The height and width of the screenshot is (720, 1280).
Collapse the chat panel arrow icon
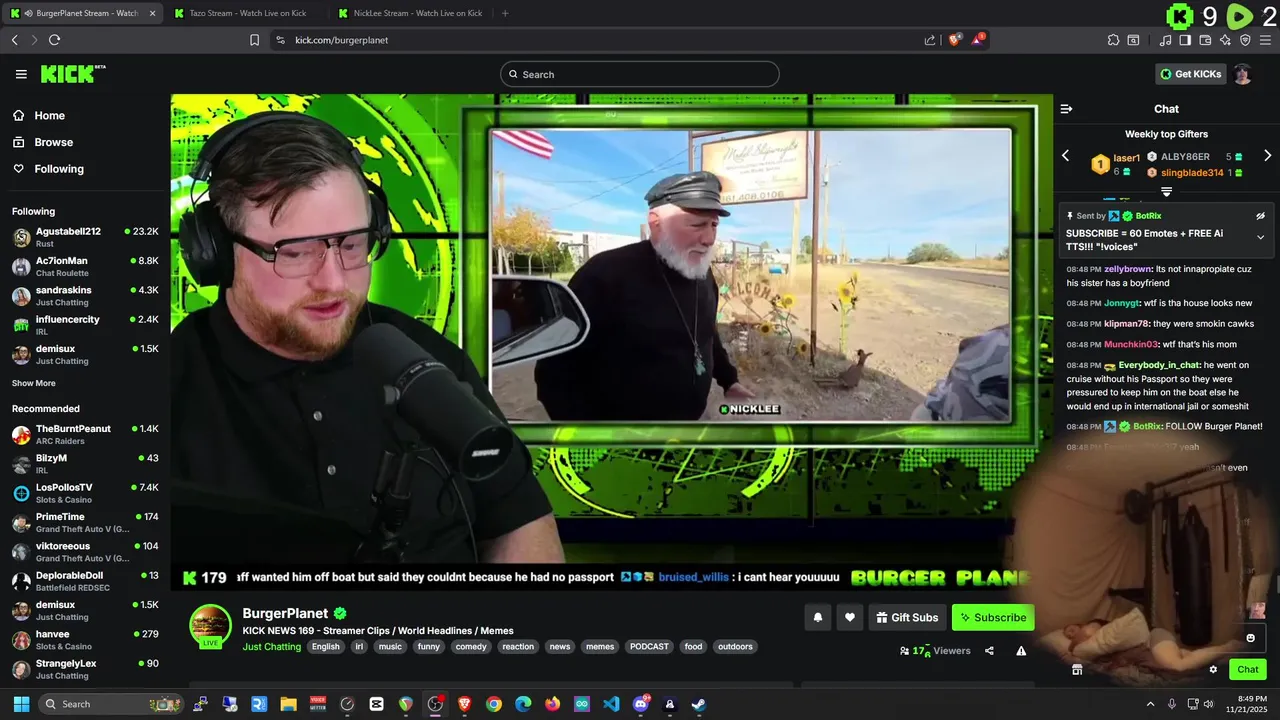pyautogui.click(x=1066, y=109)
